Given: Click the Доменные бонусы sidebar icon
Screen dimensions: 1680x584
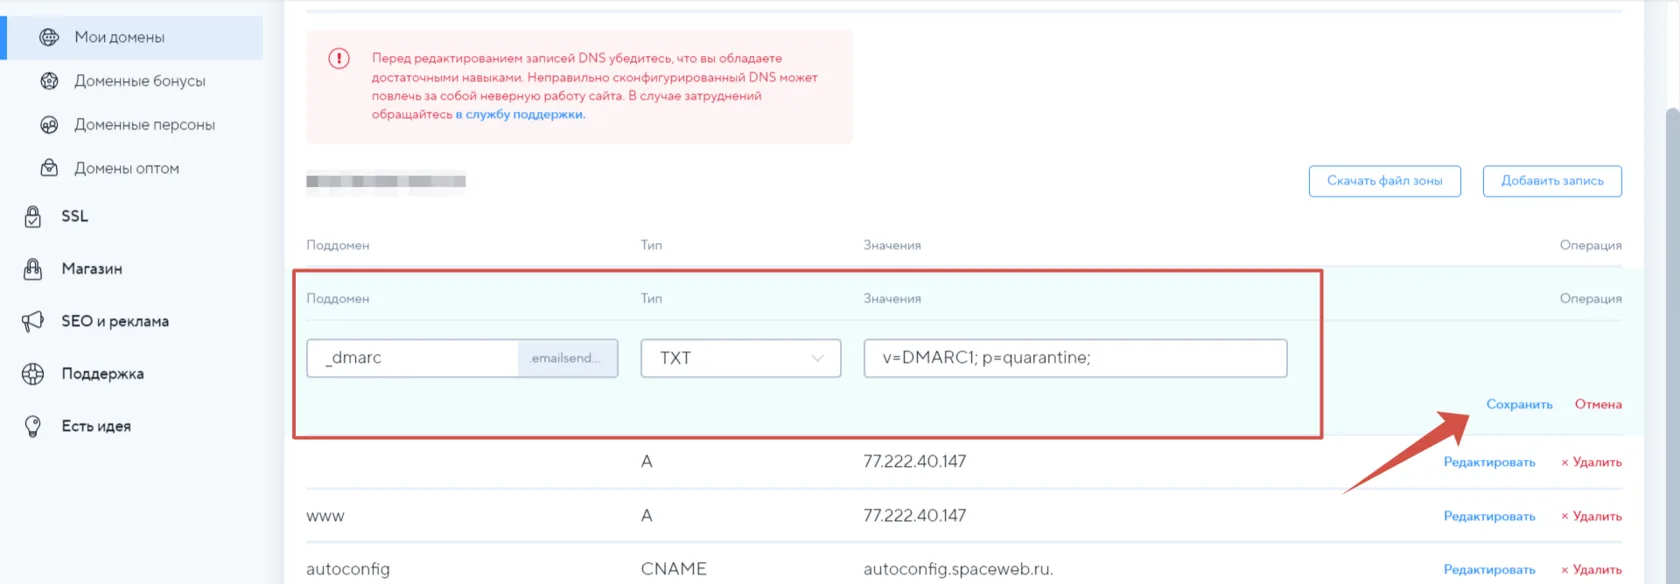Looking at the screenshot, I should [49, 81].
